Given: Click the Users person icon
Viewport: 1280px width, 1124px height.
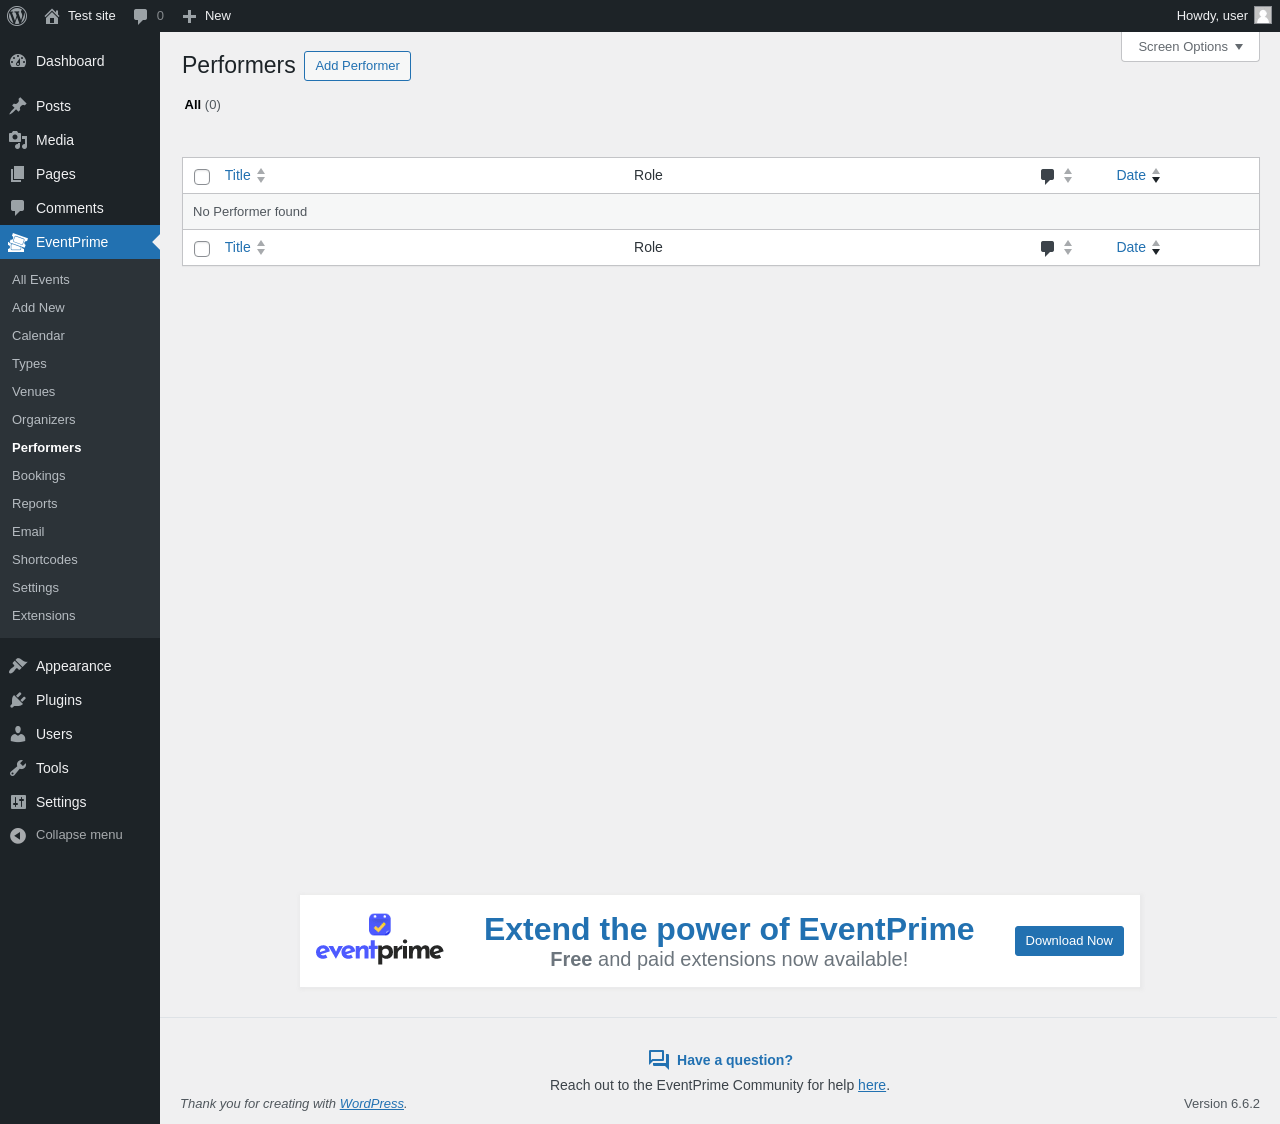Looking at the screenshot, I should pos(18,734).
